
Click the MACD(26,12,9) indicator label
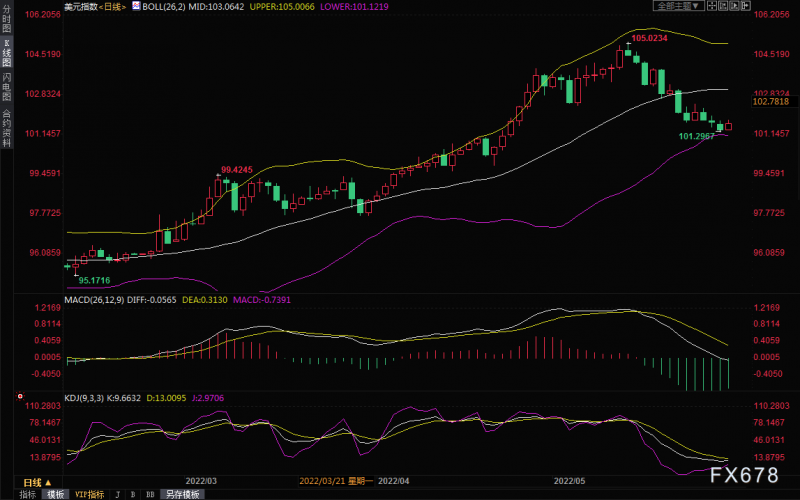(94, 299)
